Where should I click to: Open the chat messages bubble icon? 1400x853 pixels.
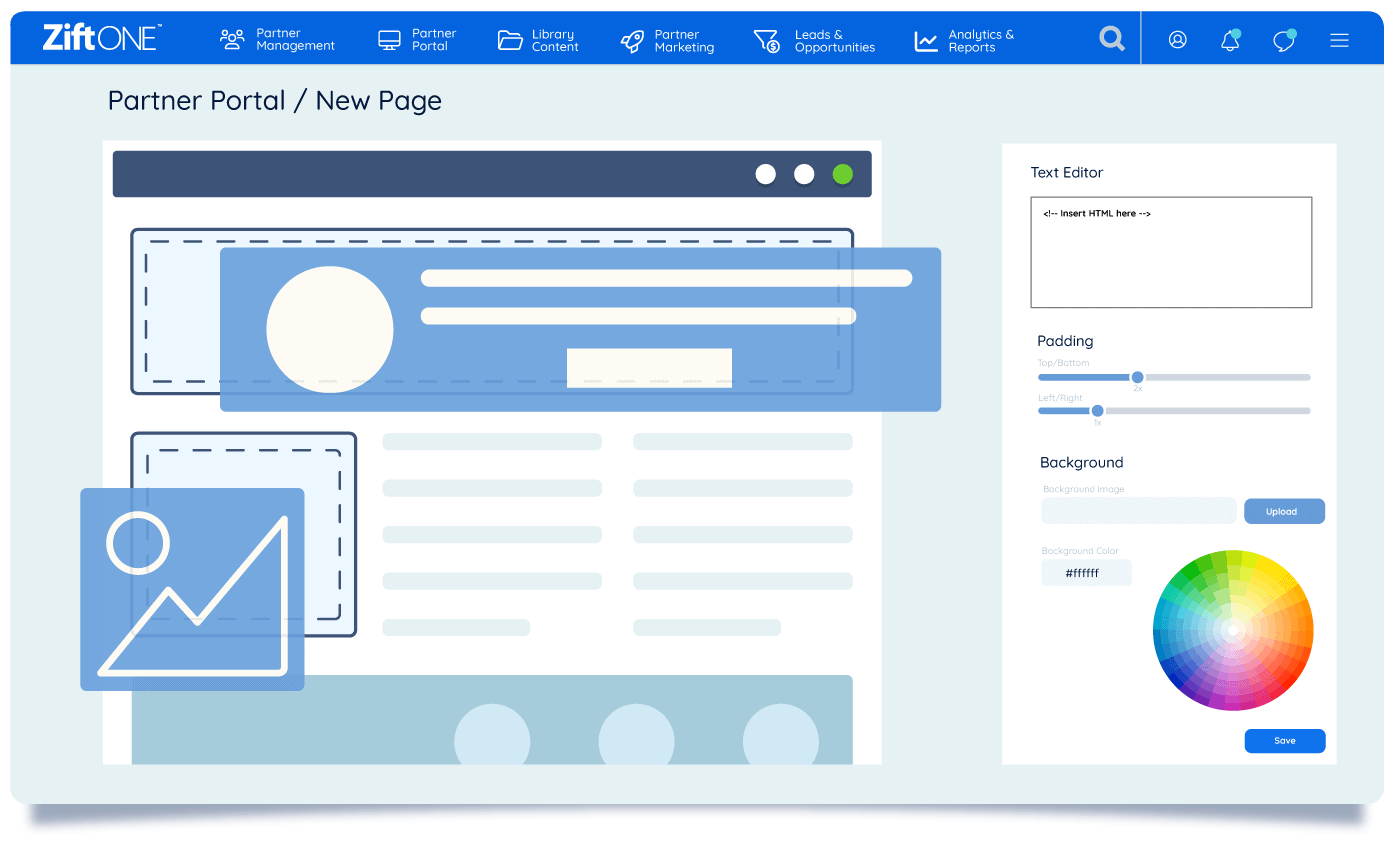(x=1284, y=40)
